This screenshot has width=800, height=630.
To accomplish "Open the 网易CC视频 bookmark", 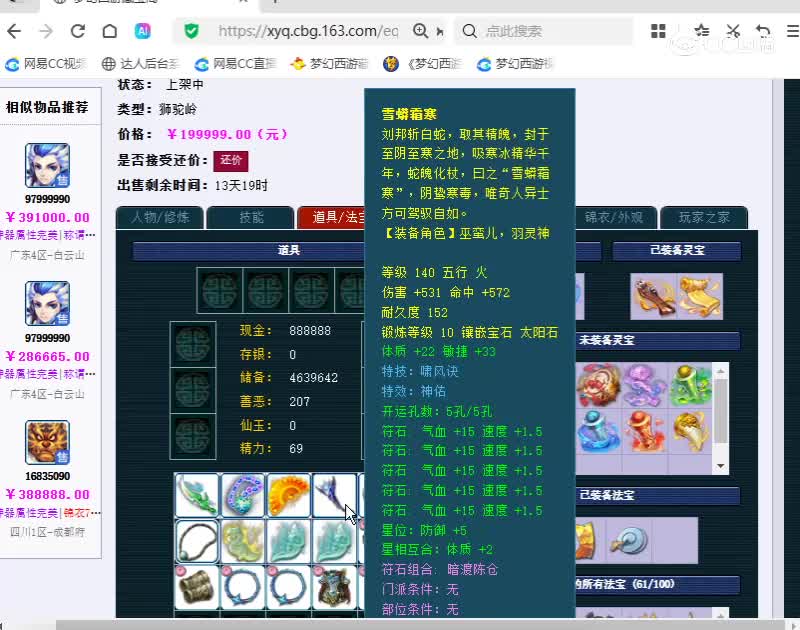I will click(x=46, y=64).
